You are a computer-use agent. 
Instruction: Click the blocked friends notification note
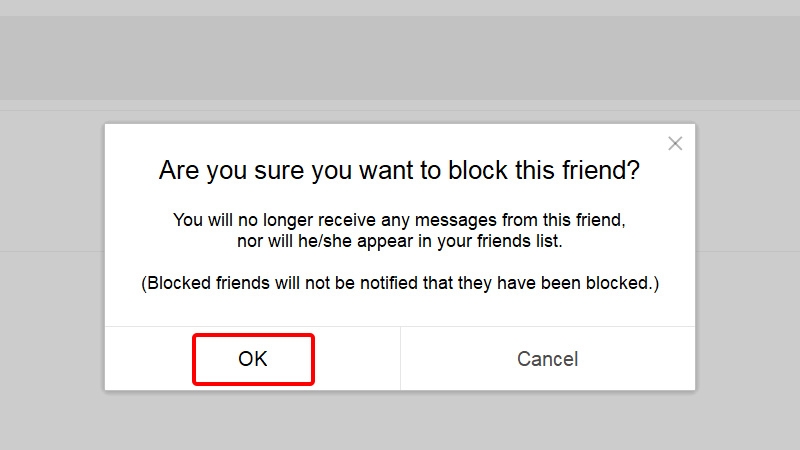[x=399, y=283]
